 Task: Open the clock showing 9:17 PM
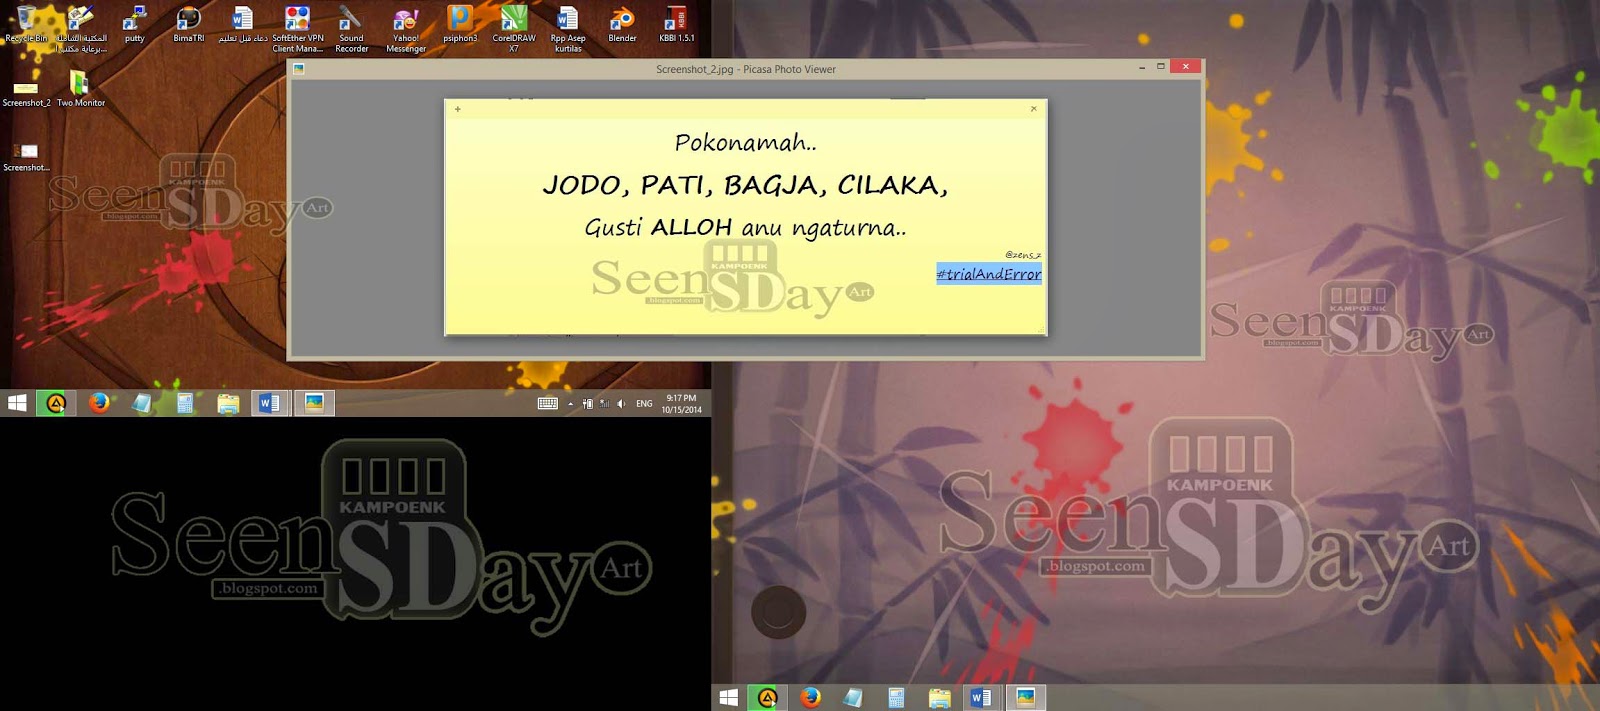(x=681, y=404)
